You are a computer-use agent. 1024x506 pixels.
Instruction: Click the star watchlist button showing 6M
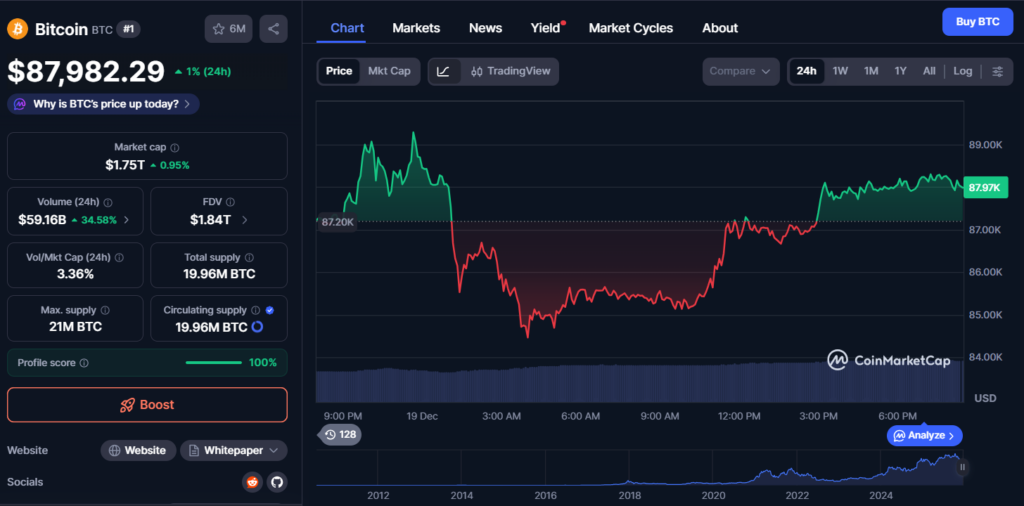pyautogui.click(x=228, y=29)
